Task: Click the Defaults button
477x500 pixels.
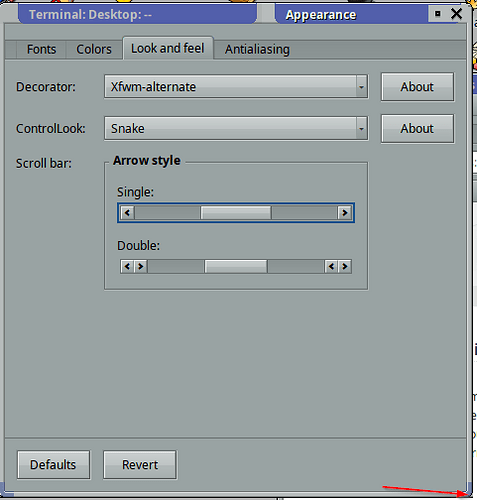Action: click(53, 465)
